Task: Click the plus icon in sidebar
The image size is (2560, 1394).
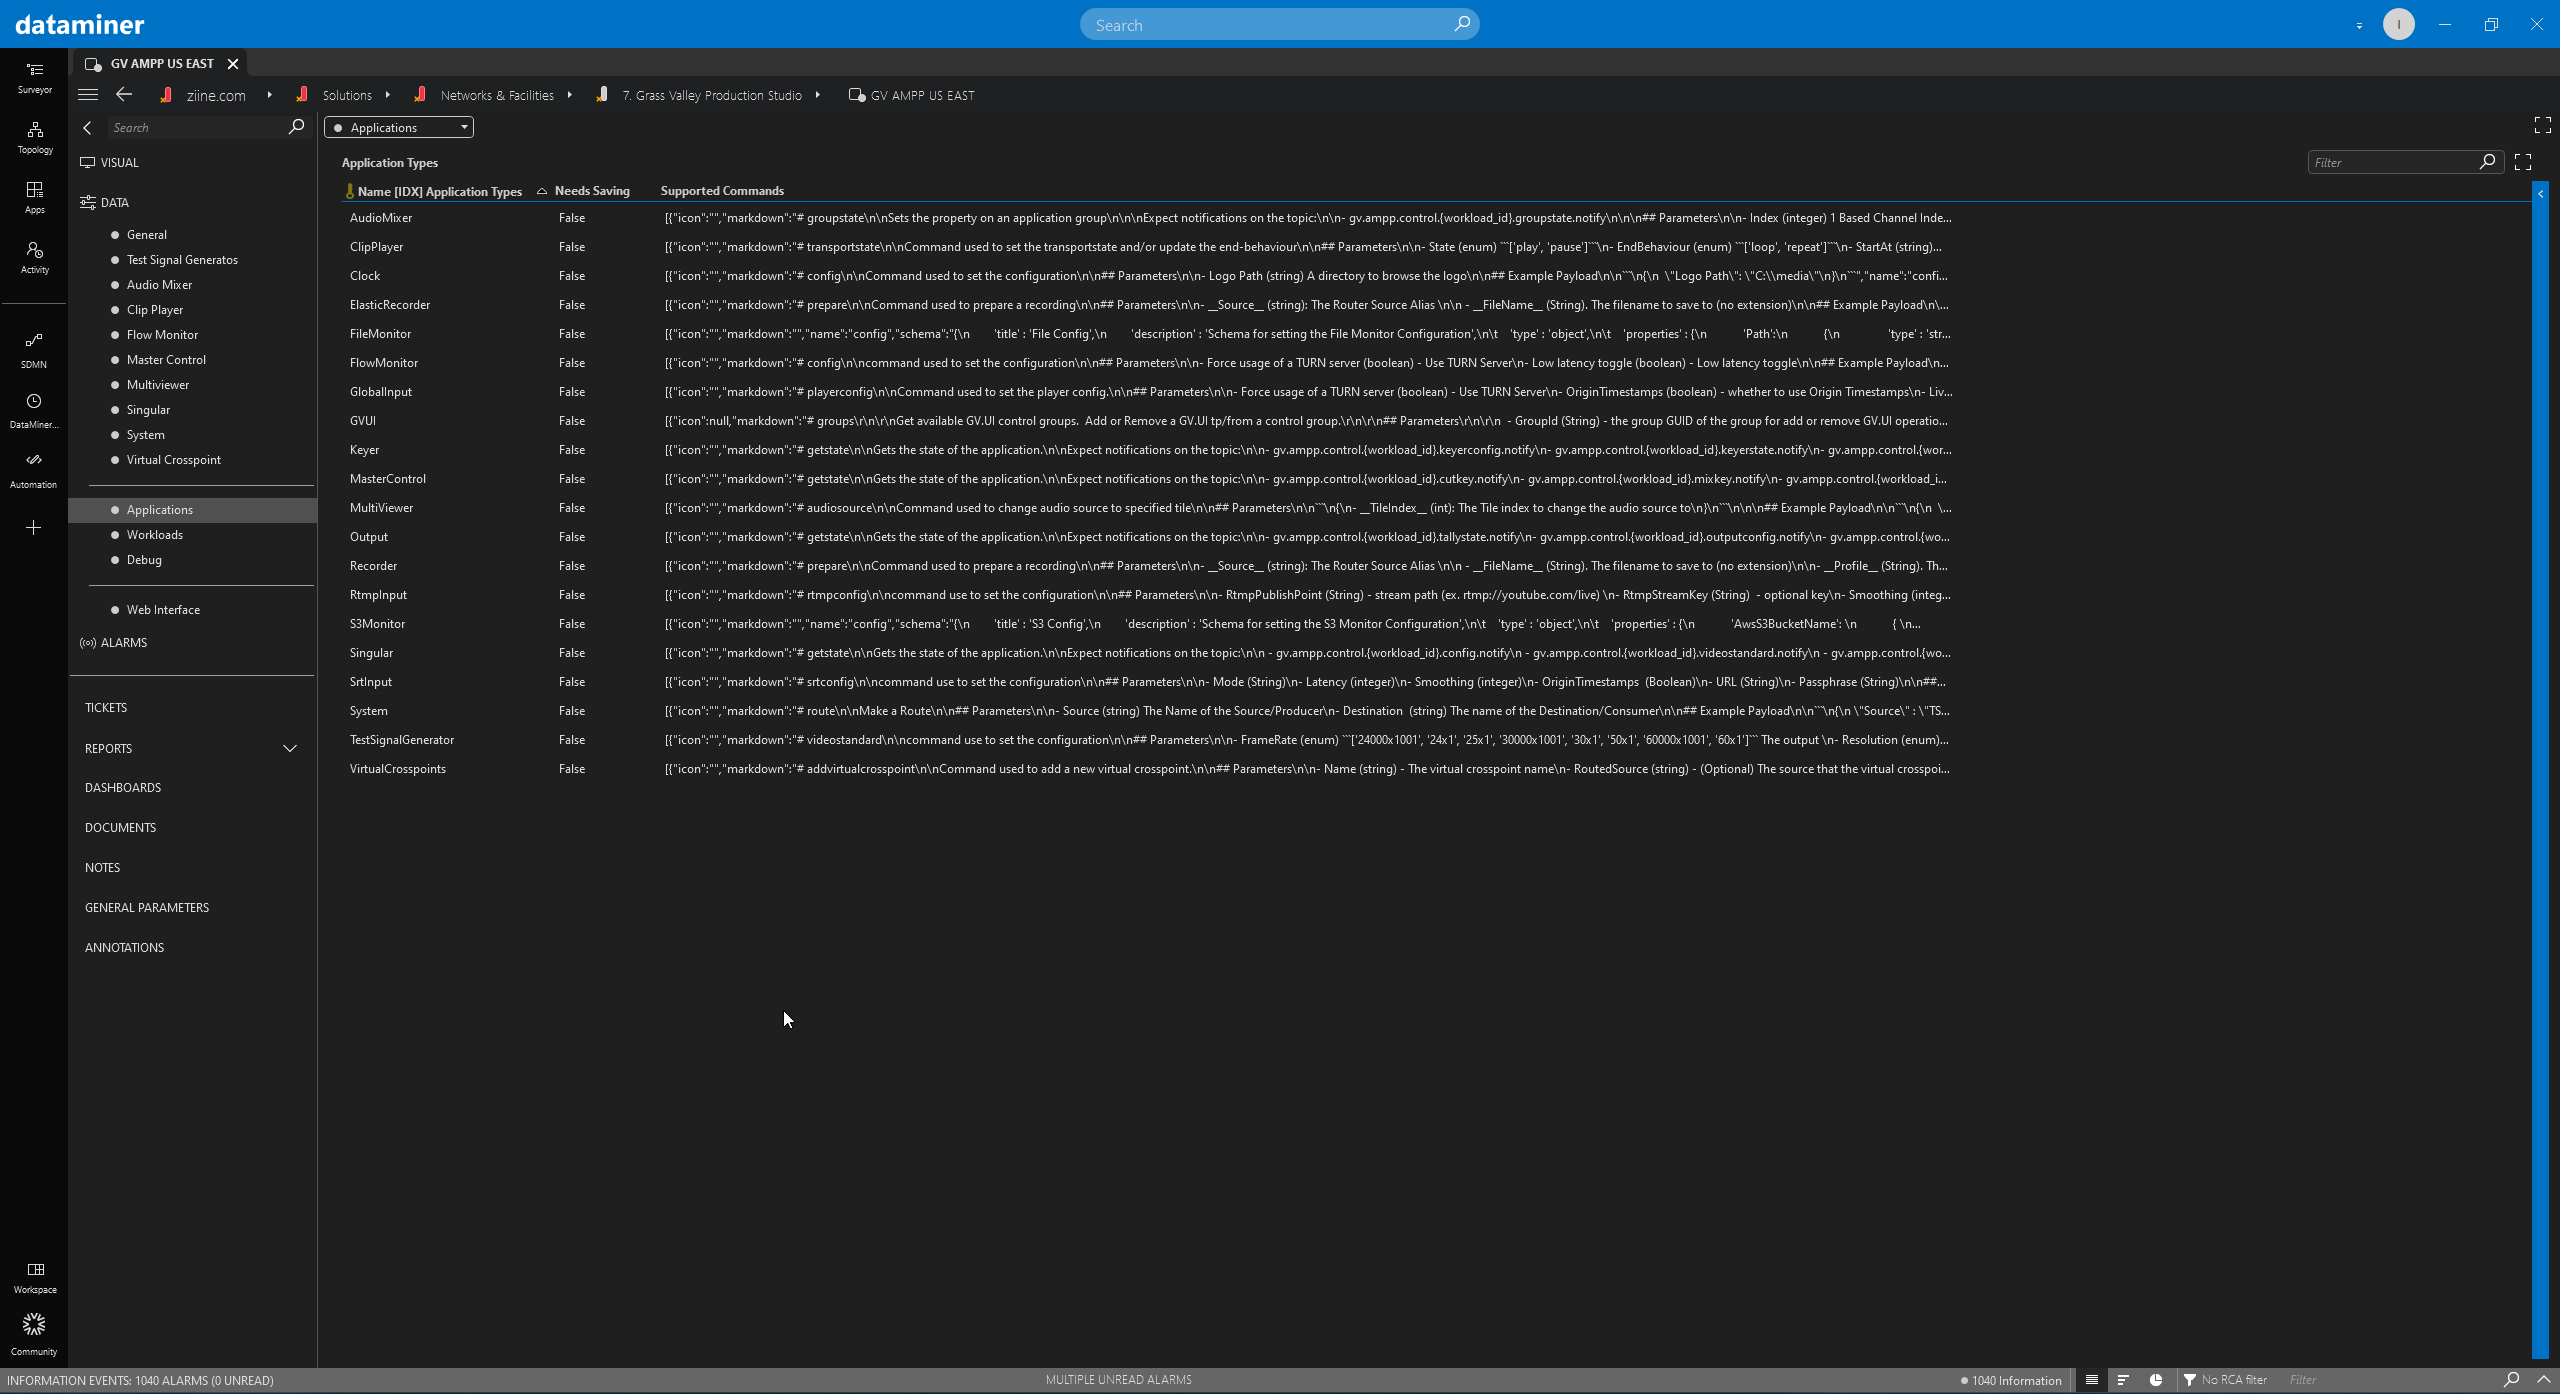Action: [x=33, y=527]
